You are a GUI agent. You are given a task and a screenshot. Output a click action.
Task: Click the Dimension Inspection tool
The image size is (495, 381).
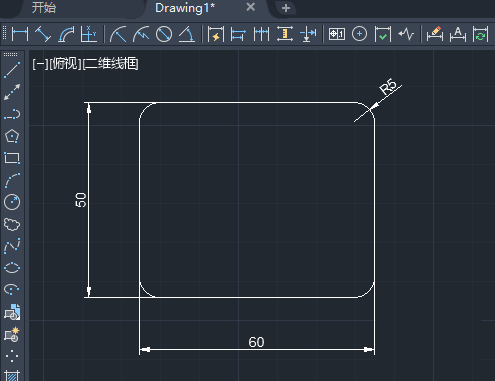pyautogui.click(x=383, y=34)
